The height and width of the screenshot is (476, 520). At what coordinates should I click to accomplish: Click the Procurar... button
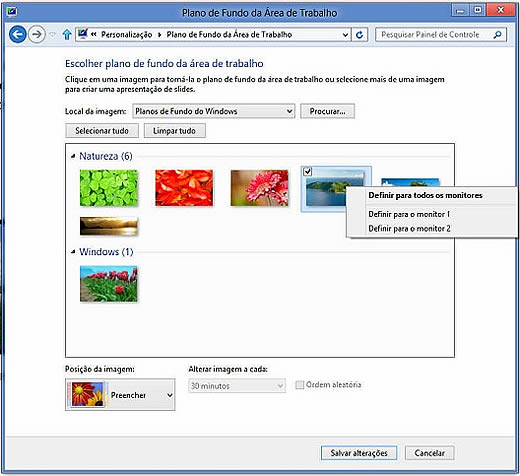327,111
